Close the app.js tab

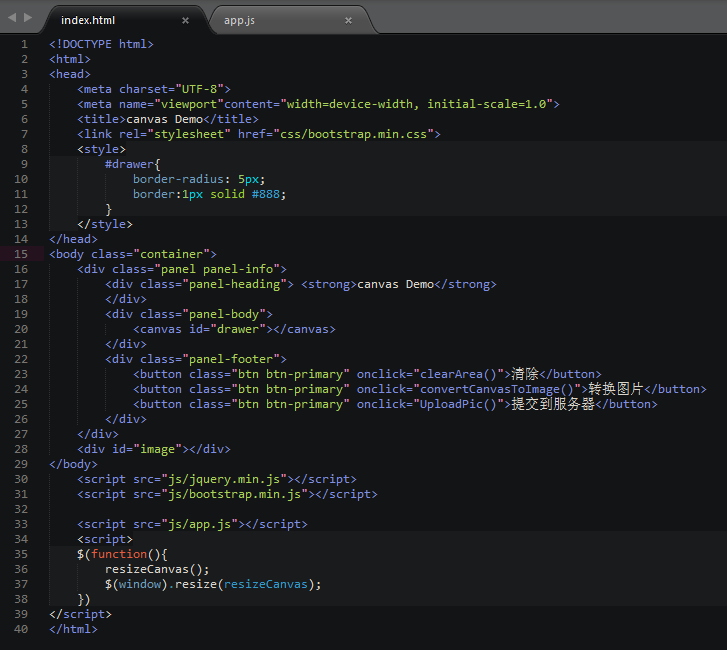tap(349, 20)
